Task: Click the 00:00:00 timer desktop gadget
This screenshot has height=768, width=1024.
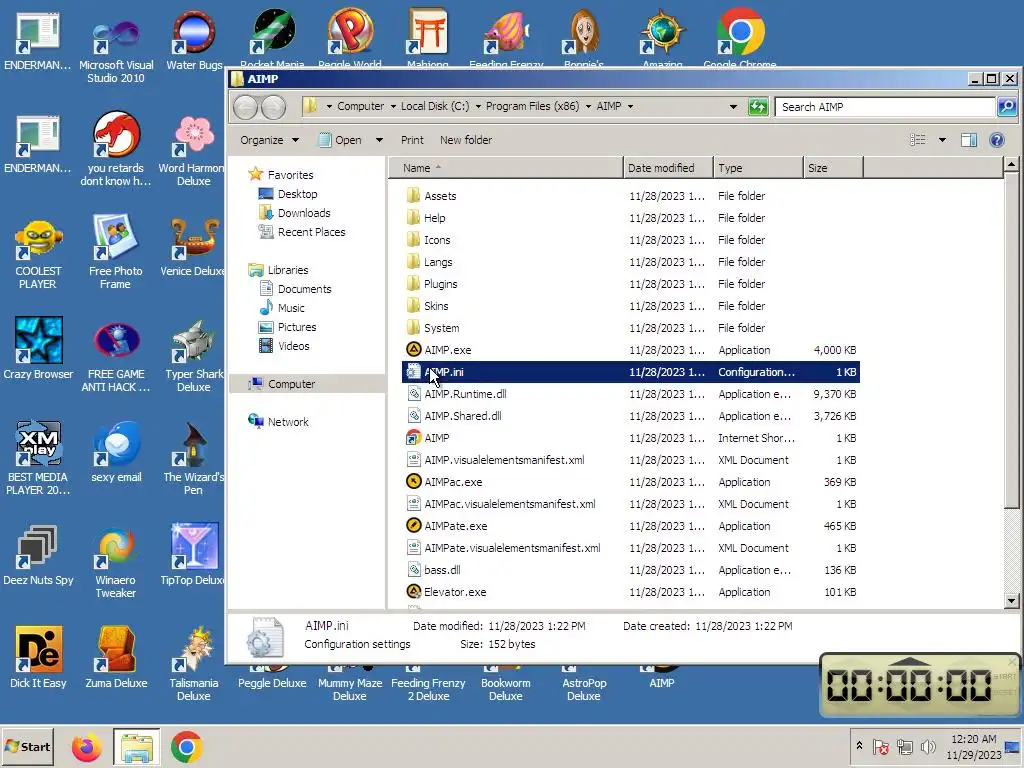Action: click(x=919, y=685)
